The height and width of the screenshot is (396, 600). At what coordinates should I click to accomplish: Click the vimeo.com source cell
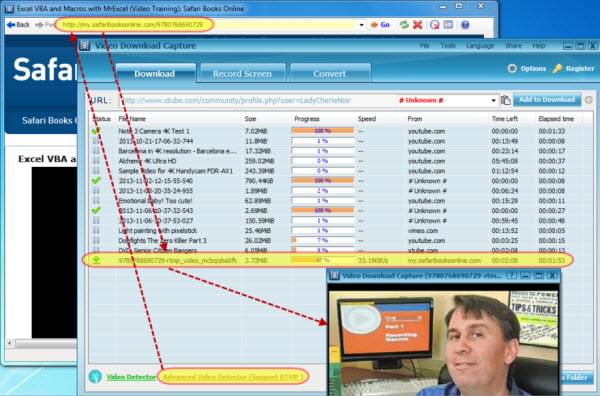[423, 231]
